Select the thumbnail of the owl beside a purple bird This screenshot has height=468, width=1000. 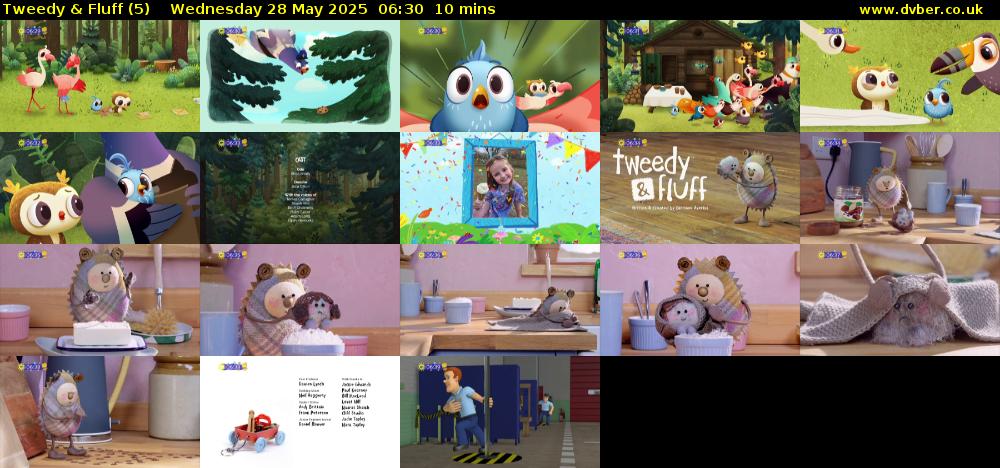tap(100, 188)
